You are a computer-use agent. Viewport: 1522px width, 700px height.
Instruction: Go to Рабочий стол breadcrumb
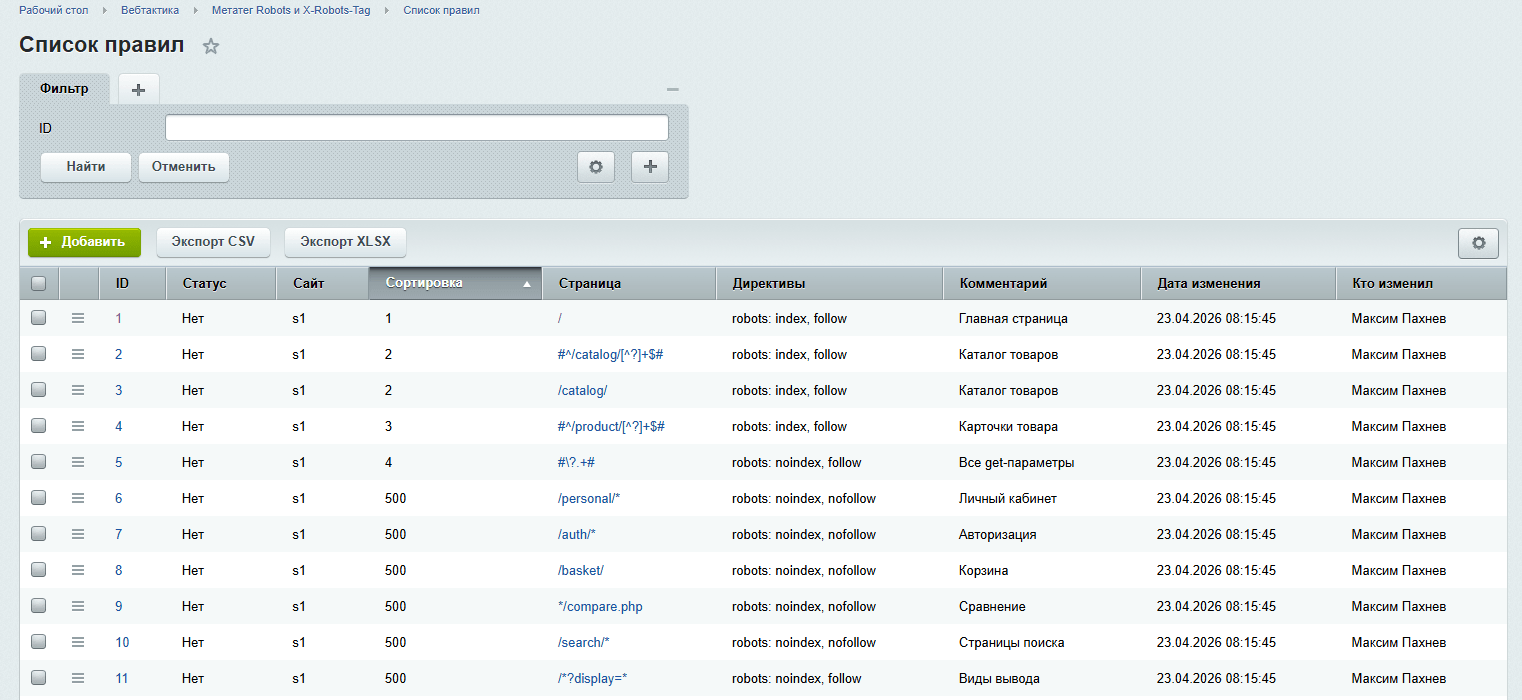pyautogui.click(x=54, y=10)
